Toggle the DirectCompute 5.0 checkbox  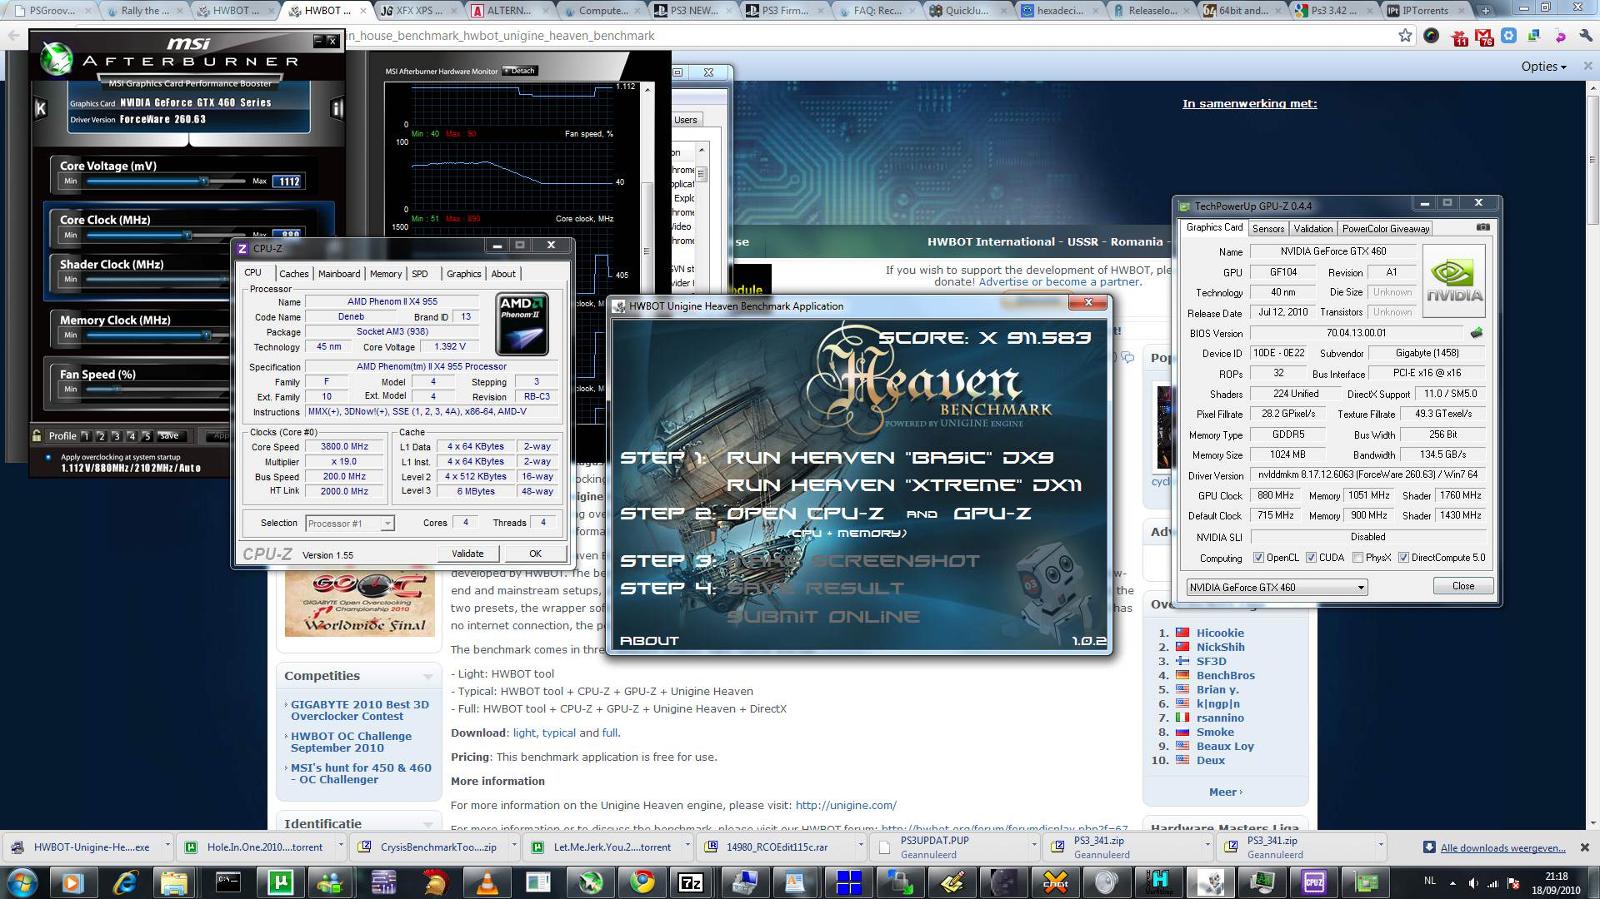(x=1403, y=558)
